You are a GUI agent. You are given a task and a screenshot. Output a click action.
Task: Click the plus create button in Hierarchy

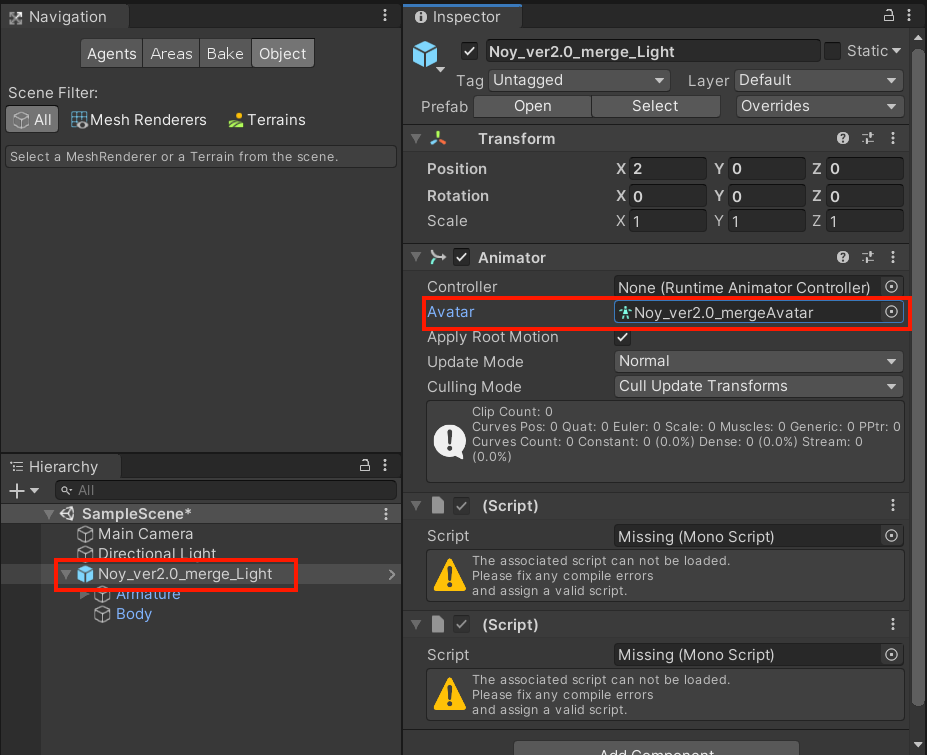17,490
